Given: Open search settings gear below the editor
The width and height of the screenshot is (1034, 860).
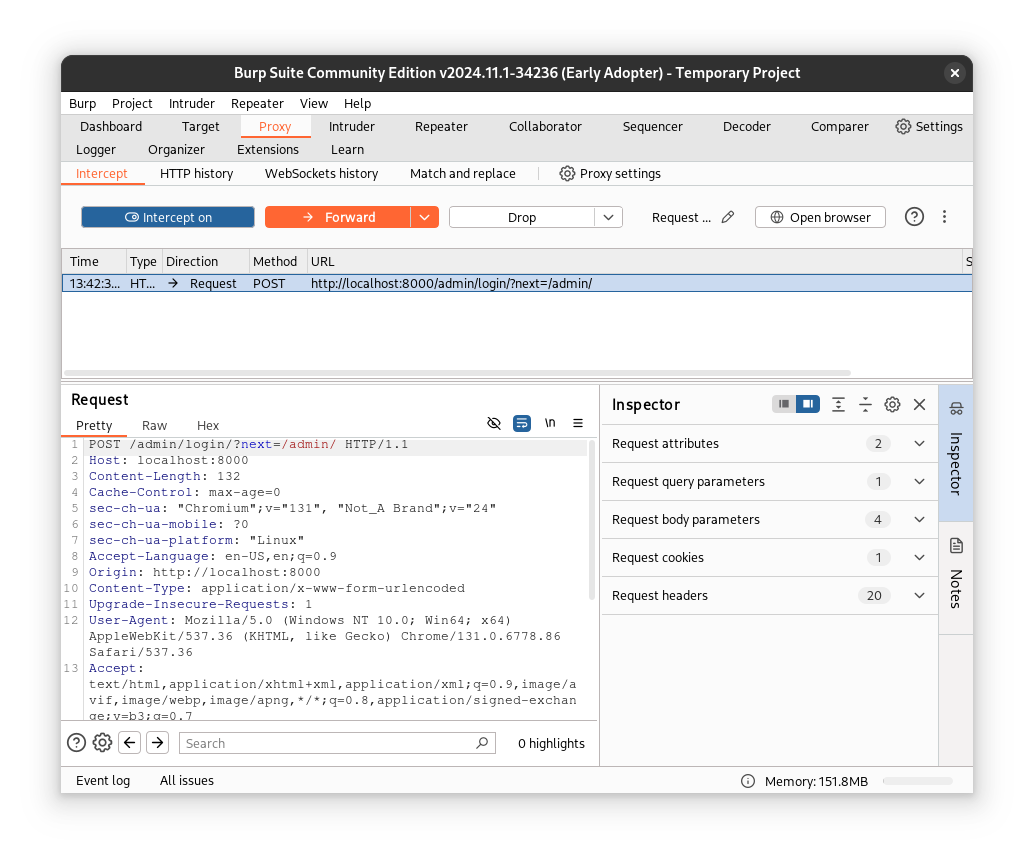Looking at the screenshot, I should (102, 743).
